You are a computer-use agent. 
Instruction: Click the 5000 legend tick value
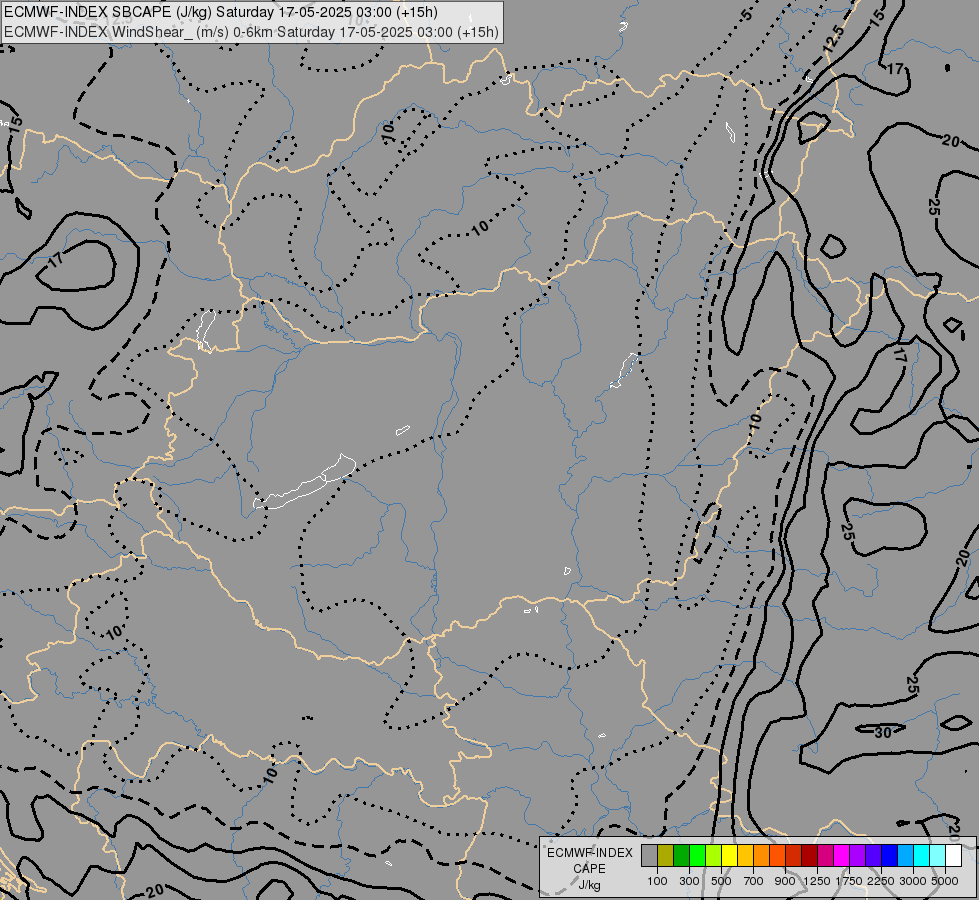pos(945,881)
